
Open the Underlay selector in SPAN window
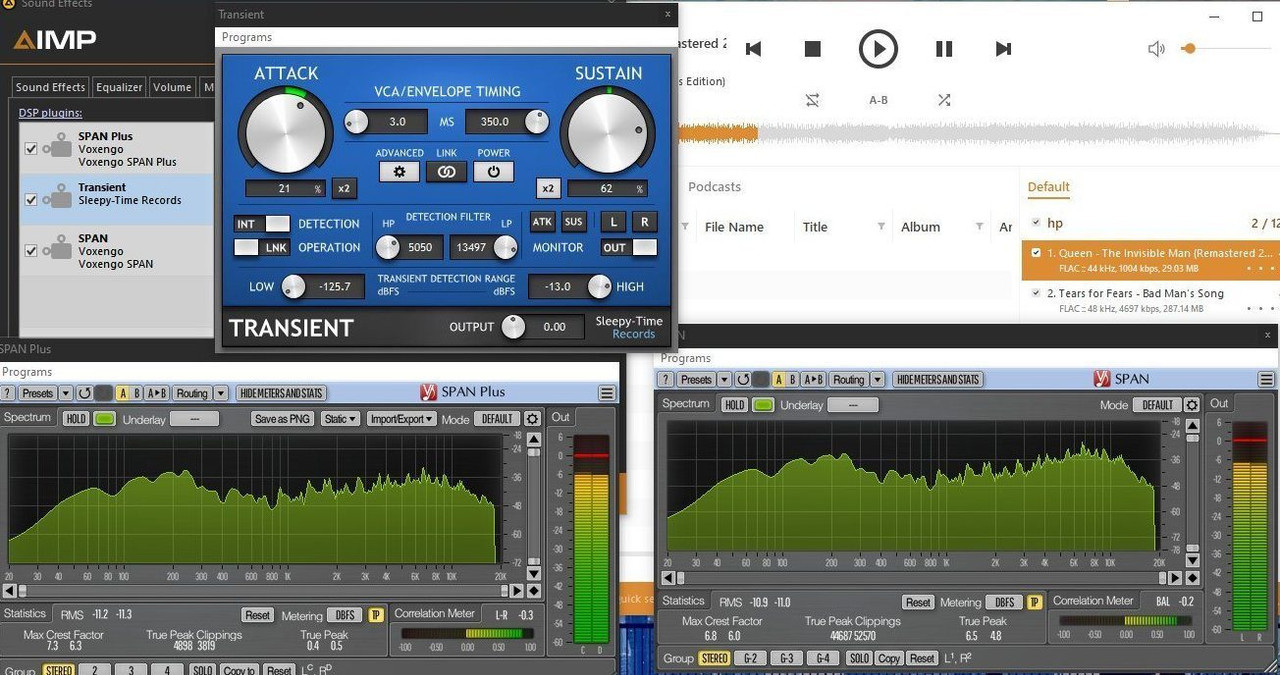pos(853,405)
